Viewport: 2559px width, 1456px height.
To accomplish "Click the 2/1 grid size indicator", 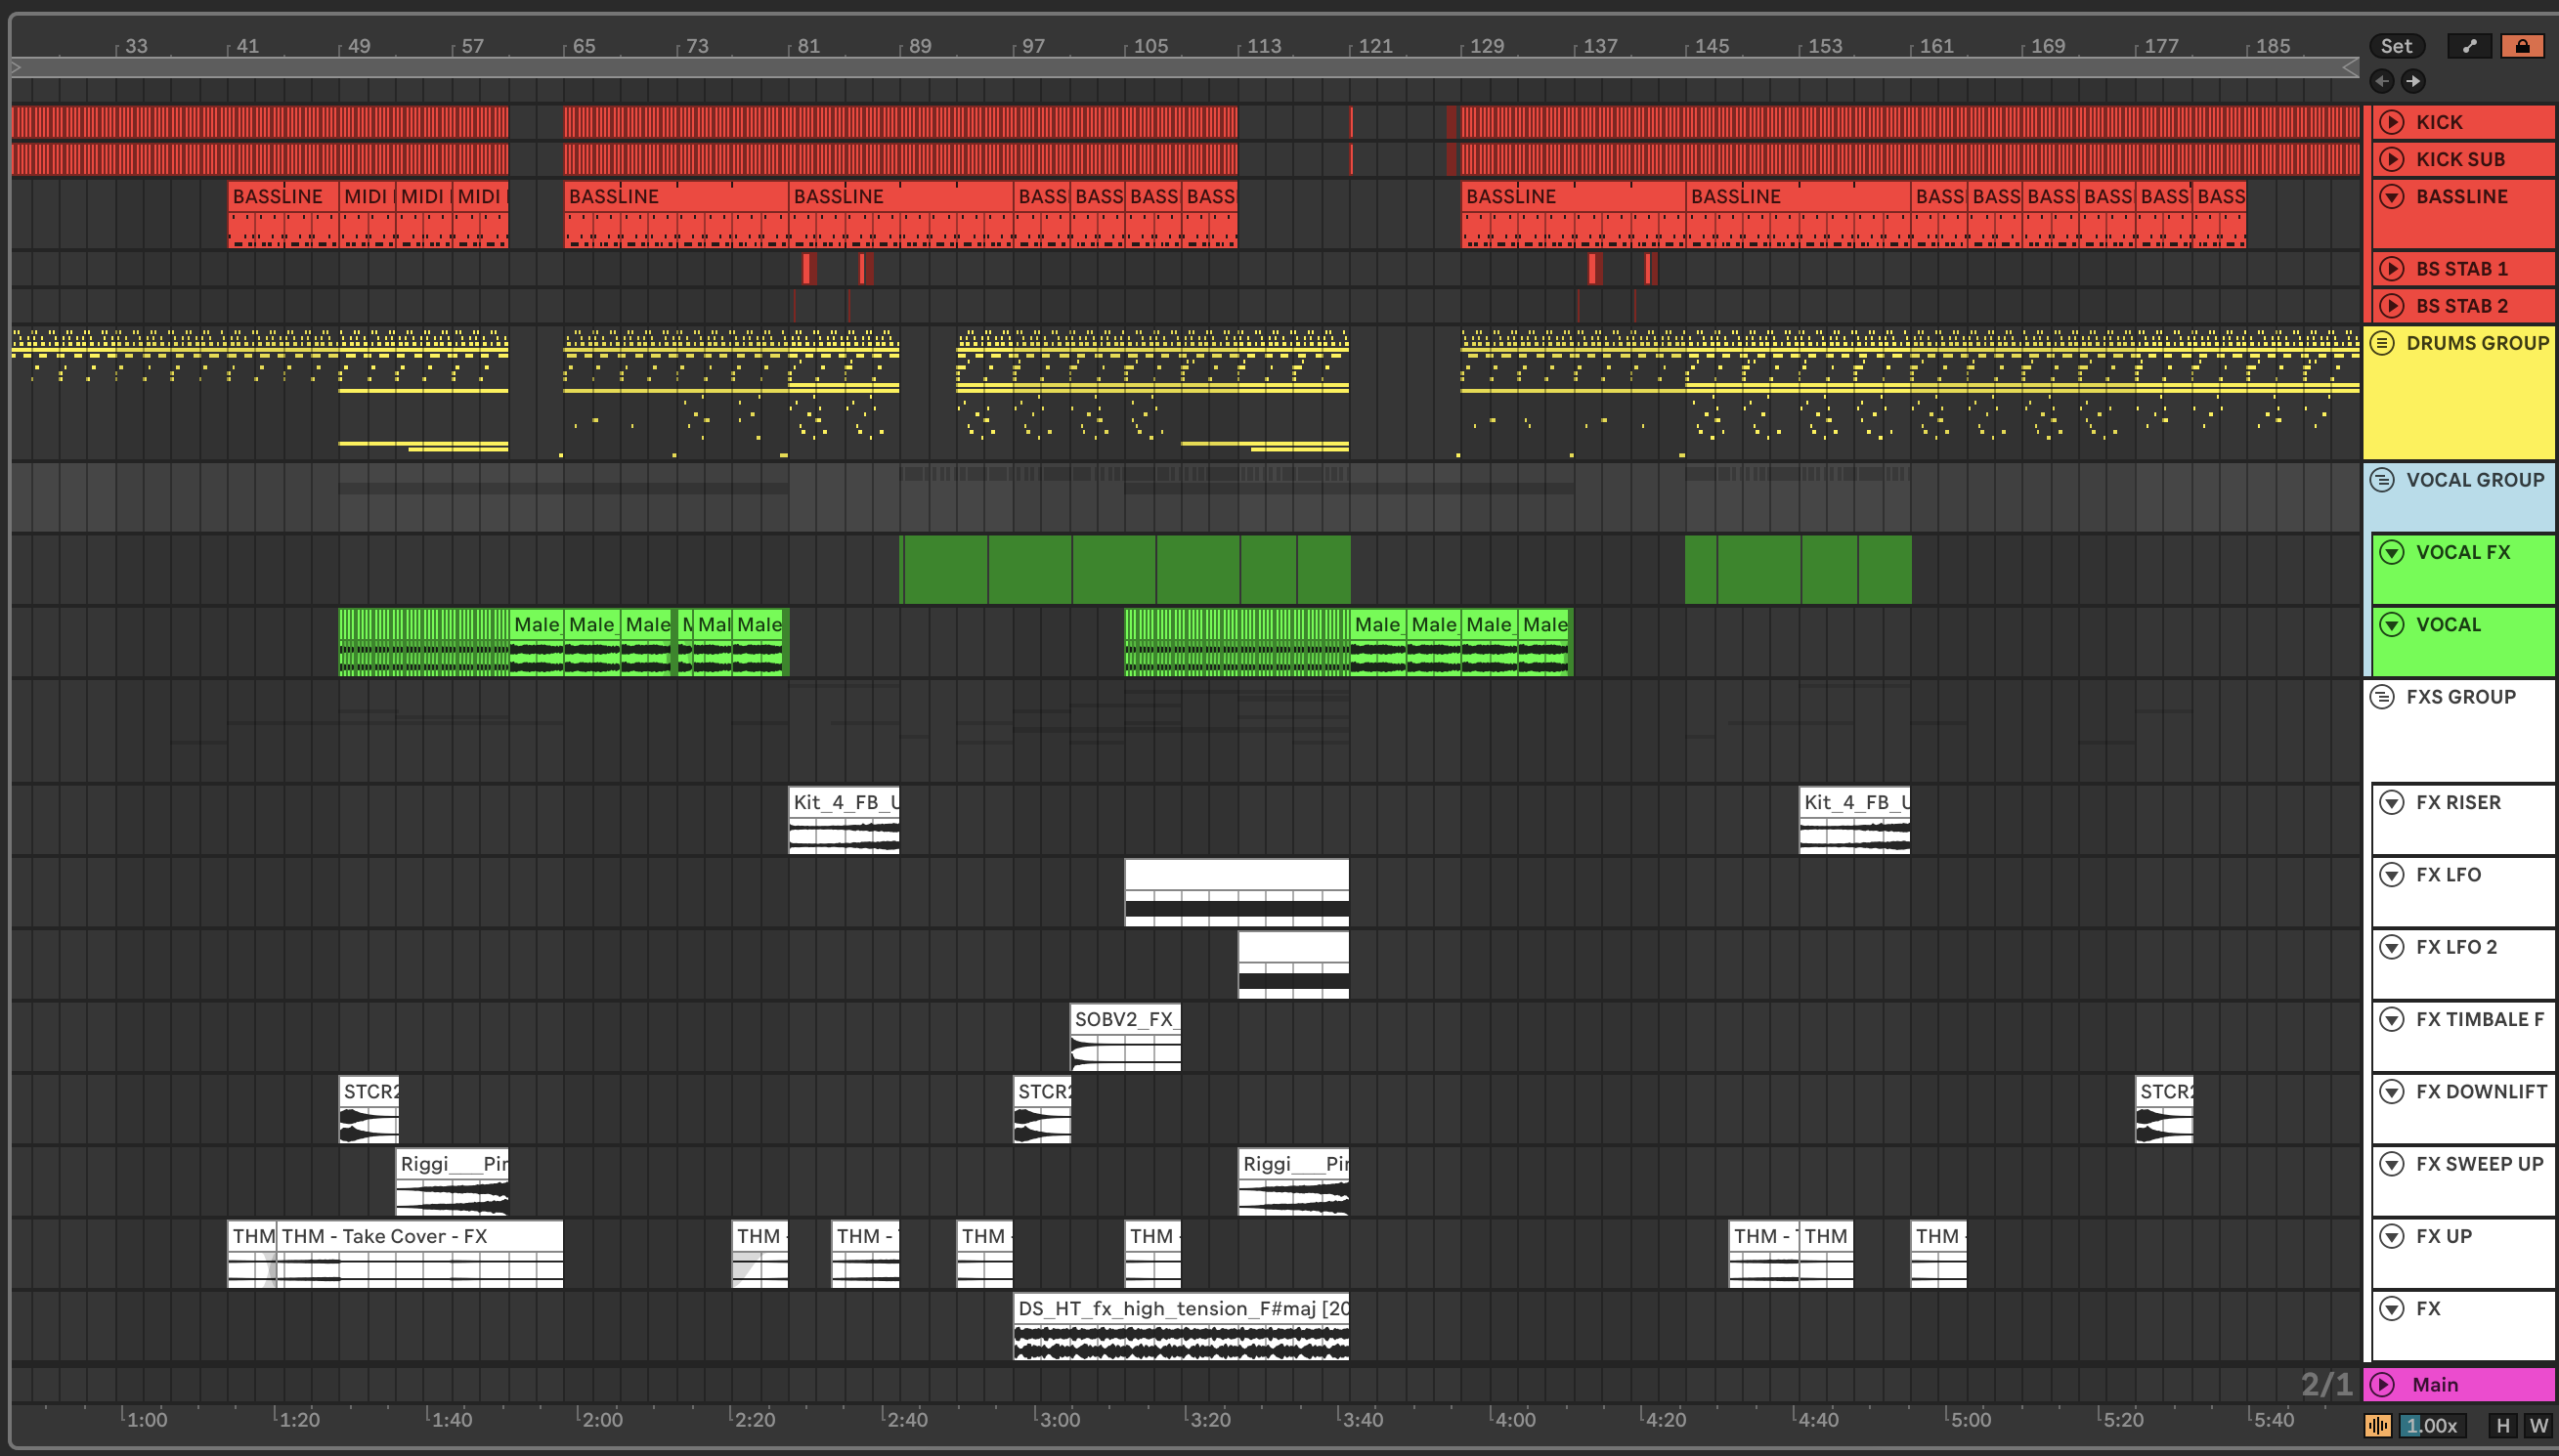I will pos(2326,1384).
